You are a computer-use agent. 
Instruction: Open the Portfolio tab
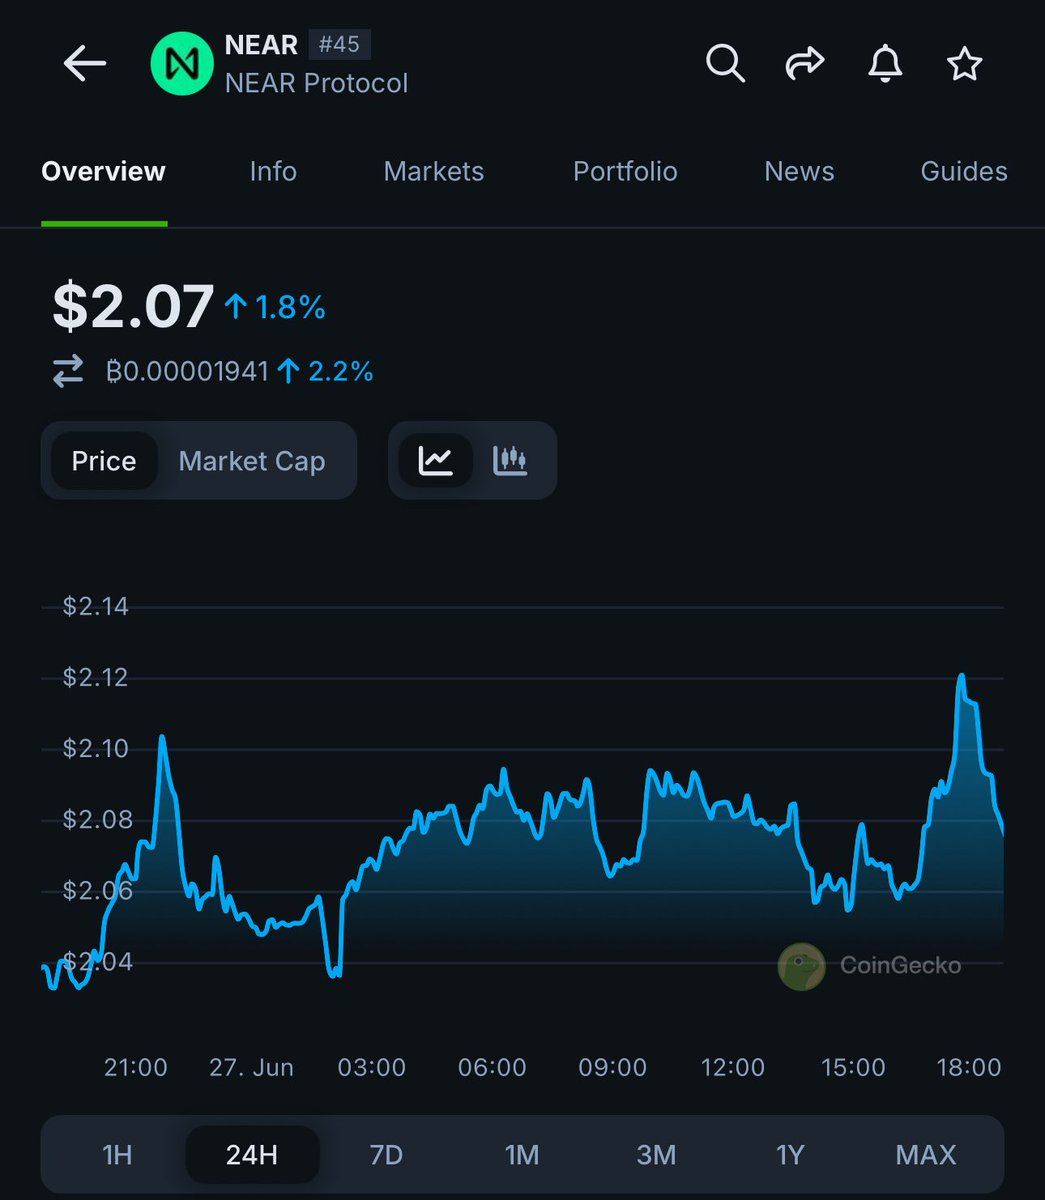625,172
